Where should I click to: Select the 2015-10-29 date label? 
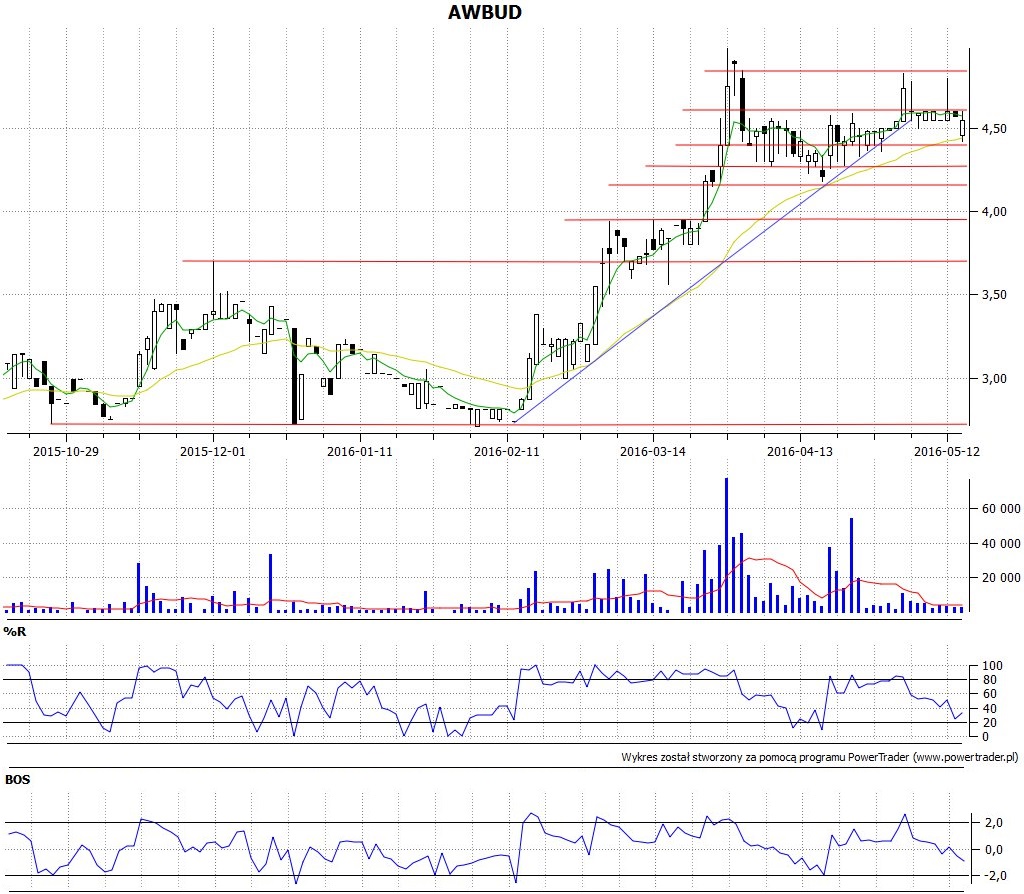[65, 451]
